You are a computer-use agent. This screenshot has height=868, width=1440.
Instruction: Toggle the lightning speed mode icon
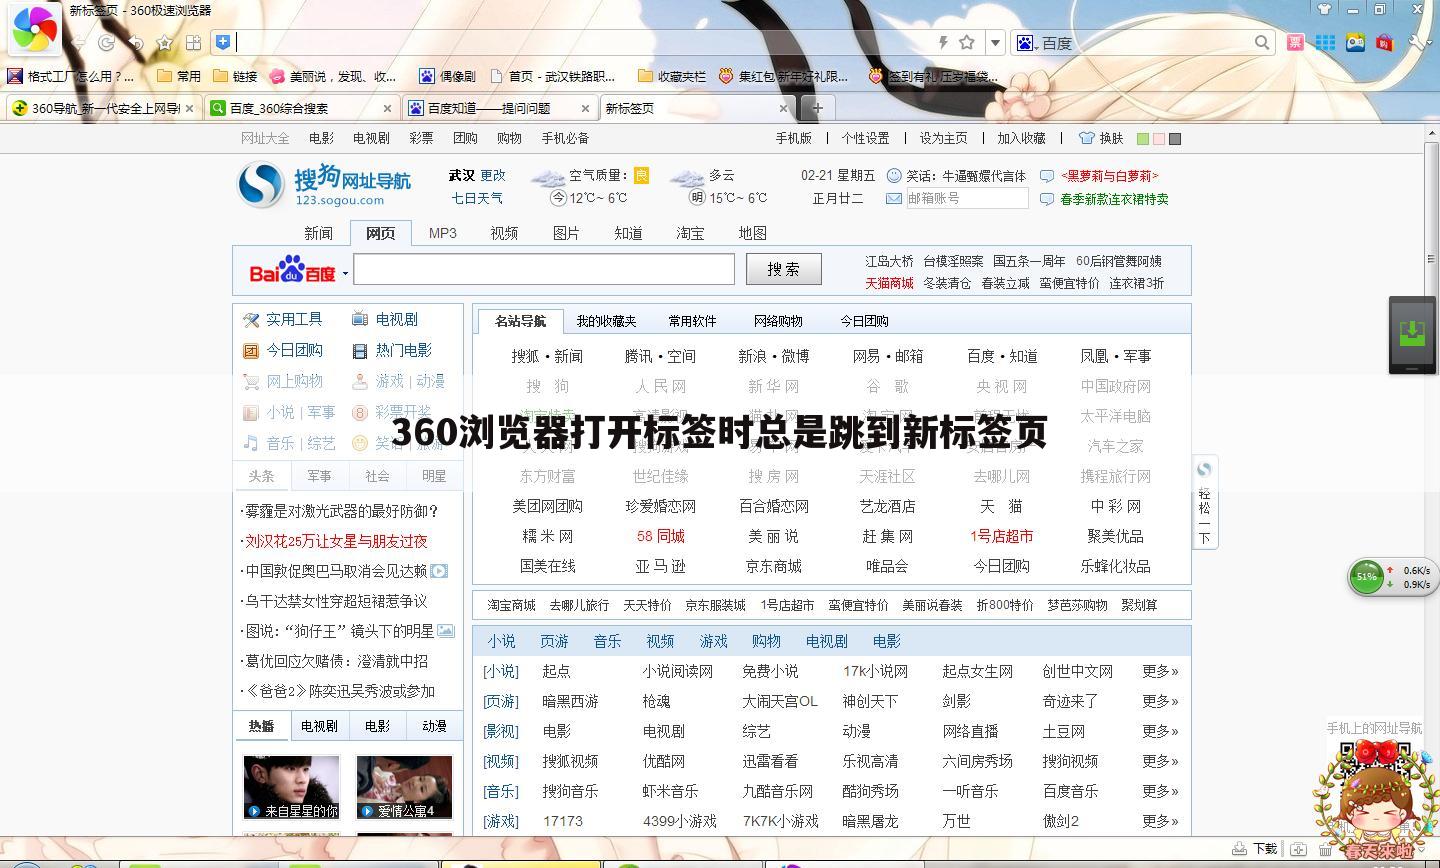pyautogui.click(x=942, y=42)
